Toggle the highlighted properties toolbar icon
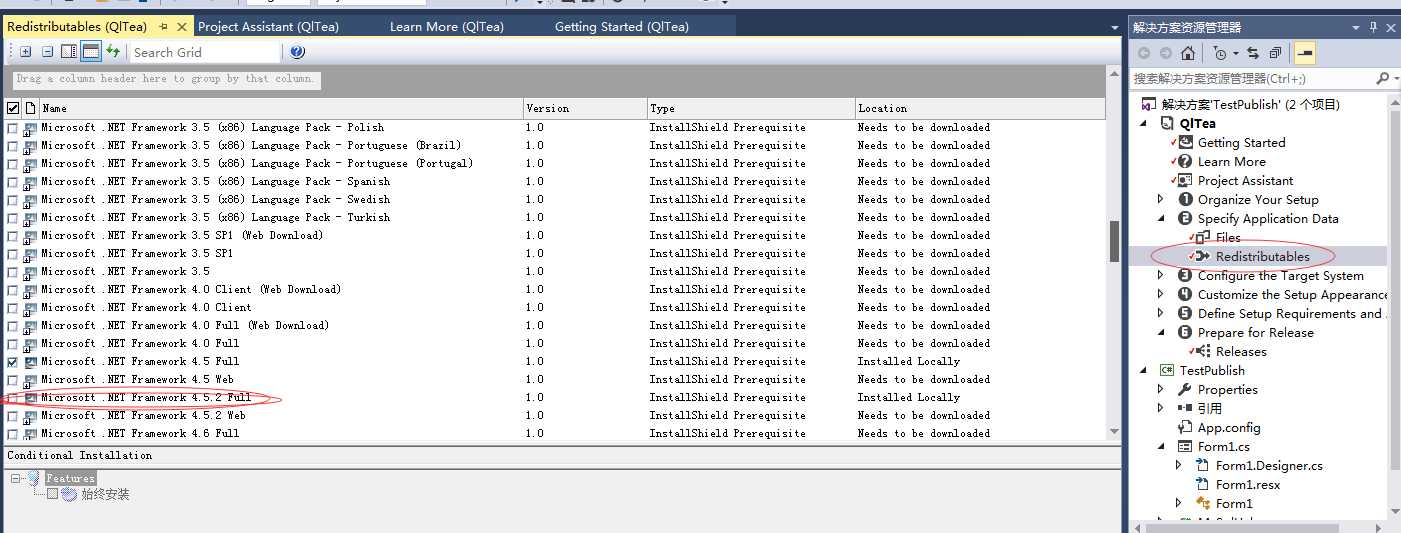 click(1304, 53)
